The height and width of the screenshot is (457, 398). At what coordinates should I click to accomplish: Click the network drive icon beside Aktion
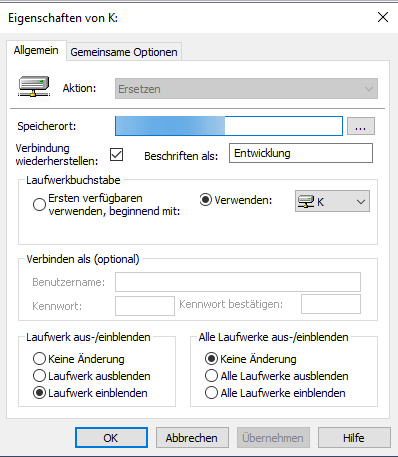pyautogui.click(x=34, y=86)
